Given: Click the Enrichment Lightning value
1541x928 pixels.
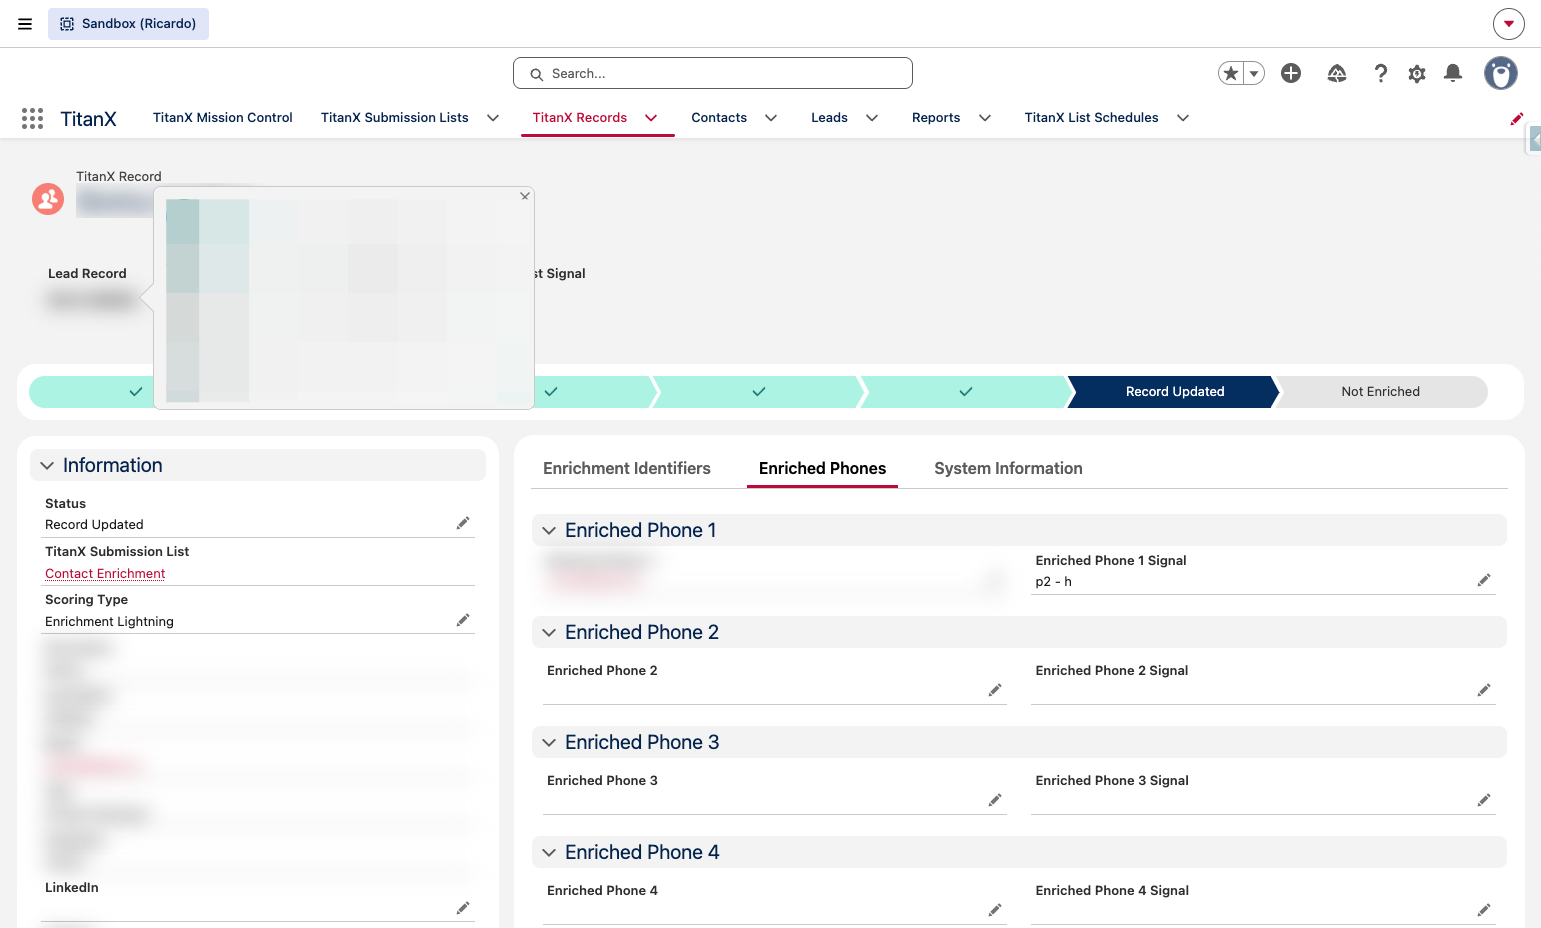Looking at the screenshot, I should coord(109,621).
